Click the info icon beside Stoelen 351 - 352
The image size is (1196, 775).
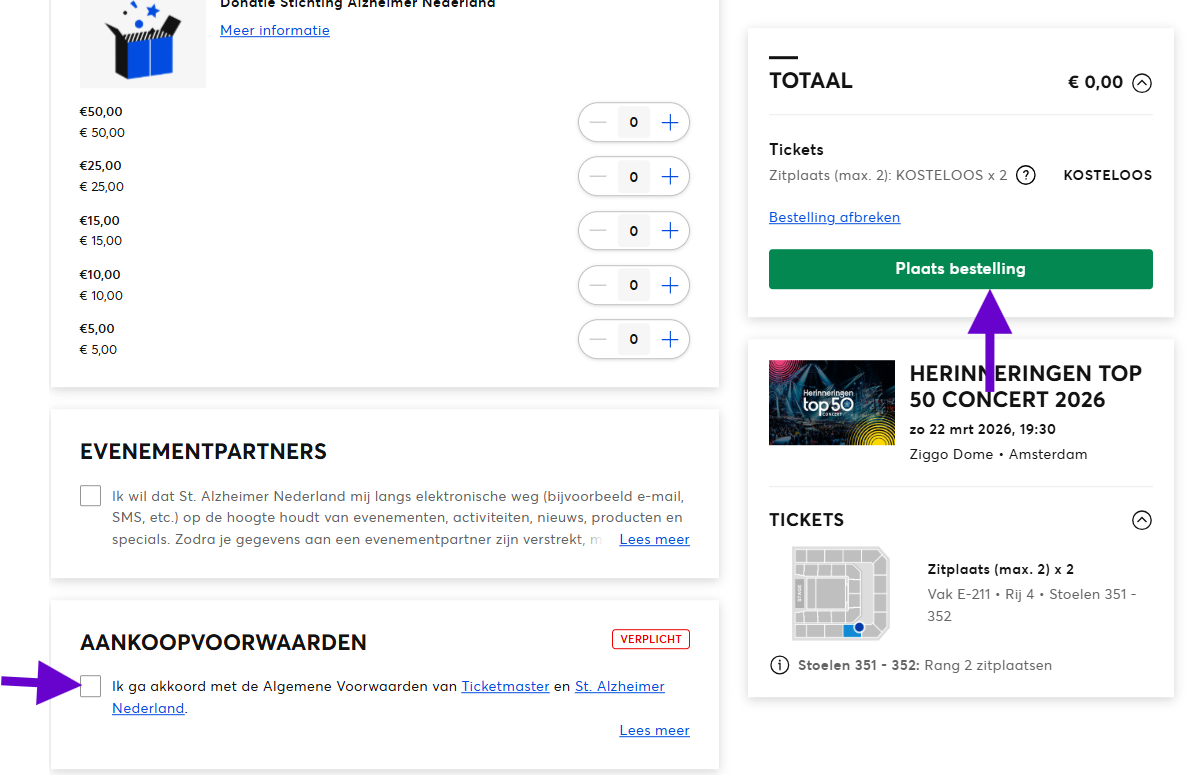779,664
